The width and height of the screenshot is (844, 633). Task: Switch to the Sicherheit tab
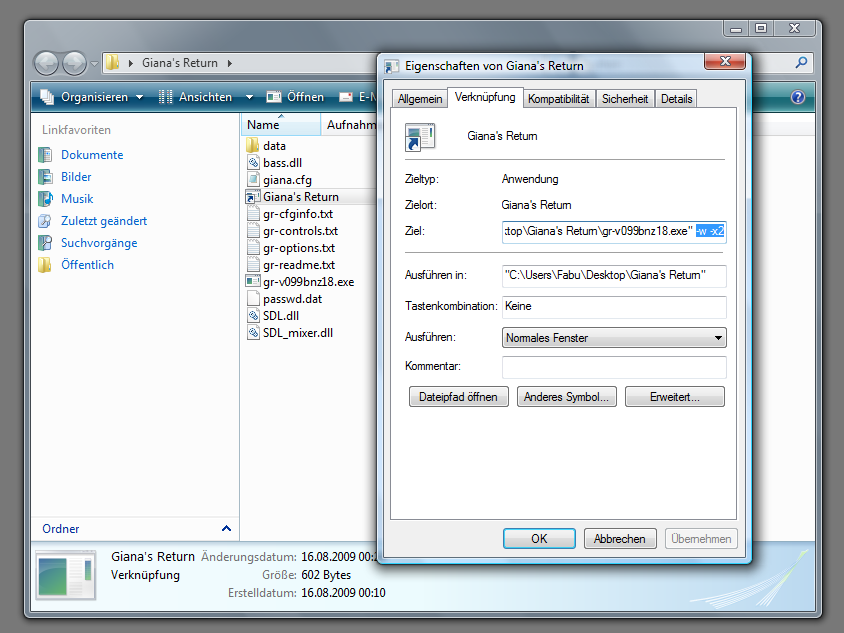(625, 99)
